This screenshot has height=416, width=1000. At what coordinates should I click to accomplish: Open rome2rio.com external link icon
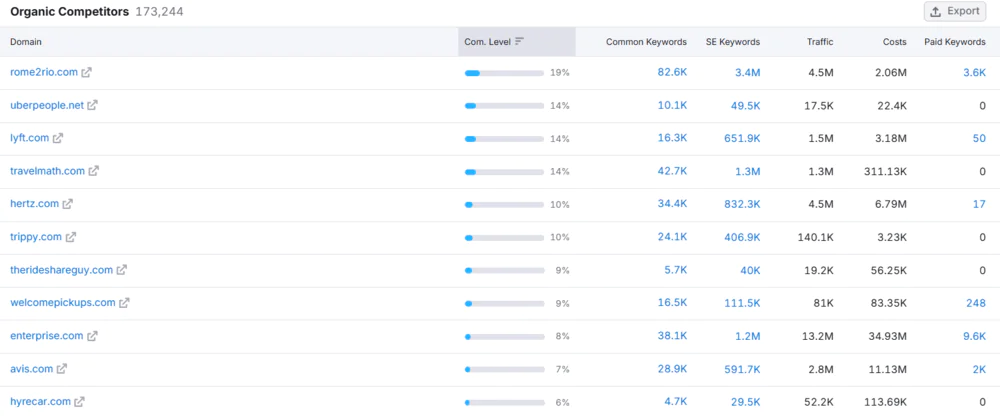coord(86,73)
